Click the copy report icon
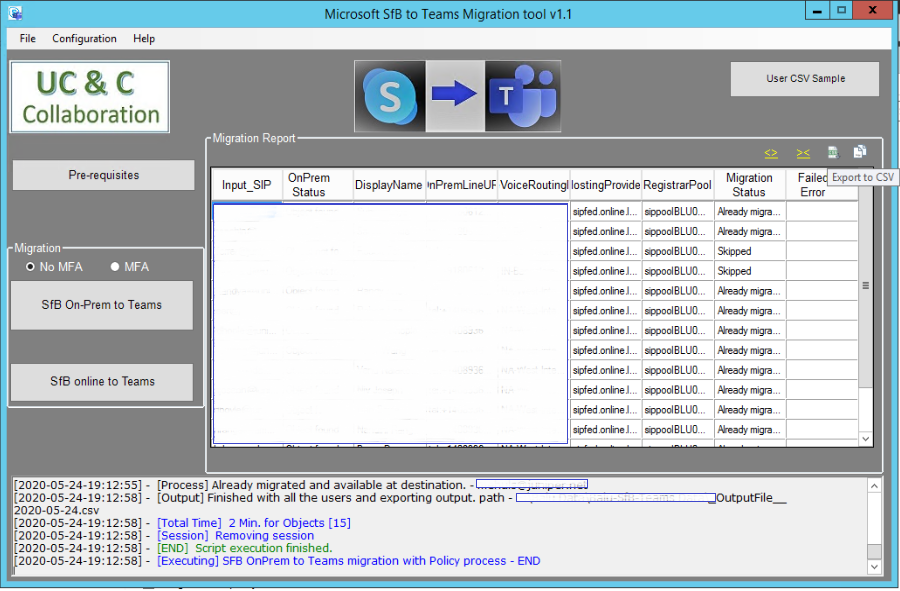The height and width of the screenshot is (591, 900). click(x=860, y=151)
